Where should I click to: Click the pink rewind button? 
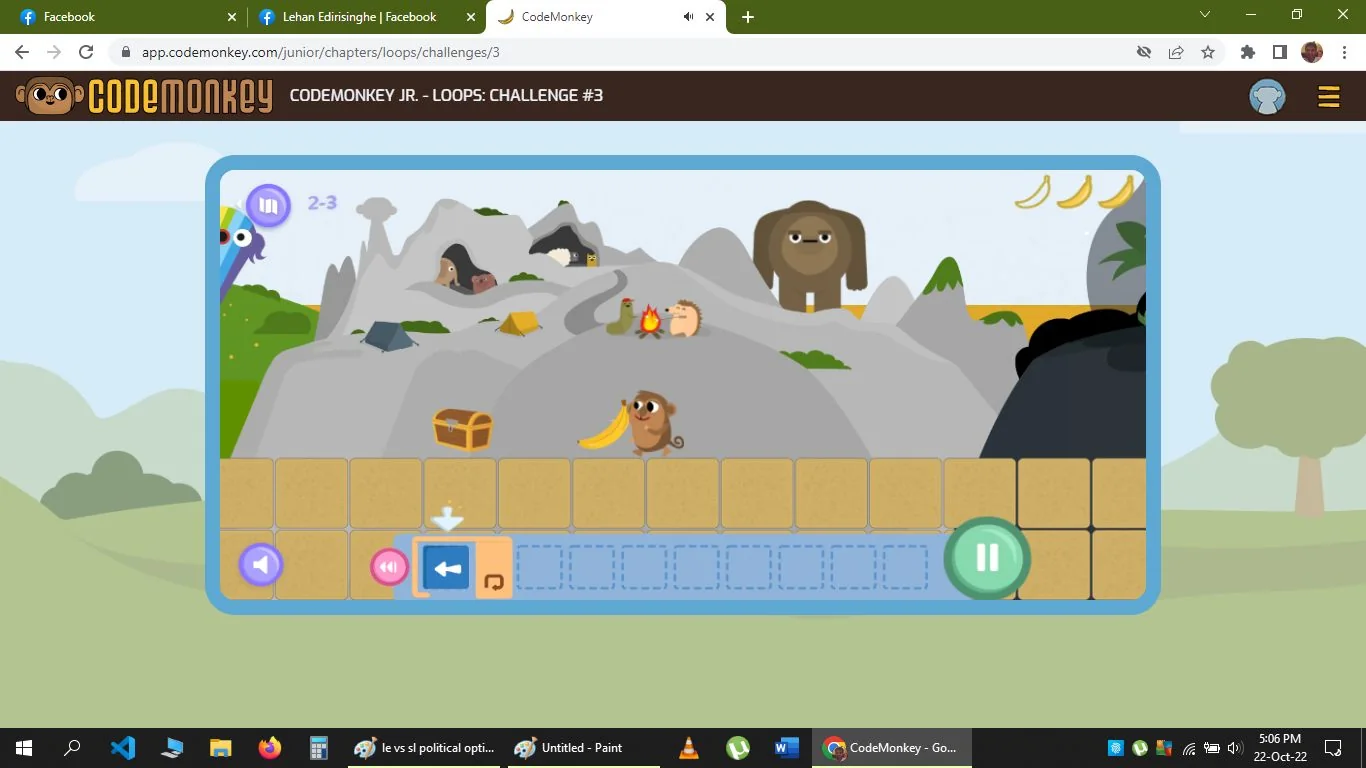[389, 567]
